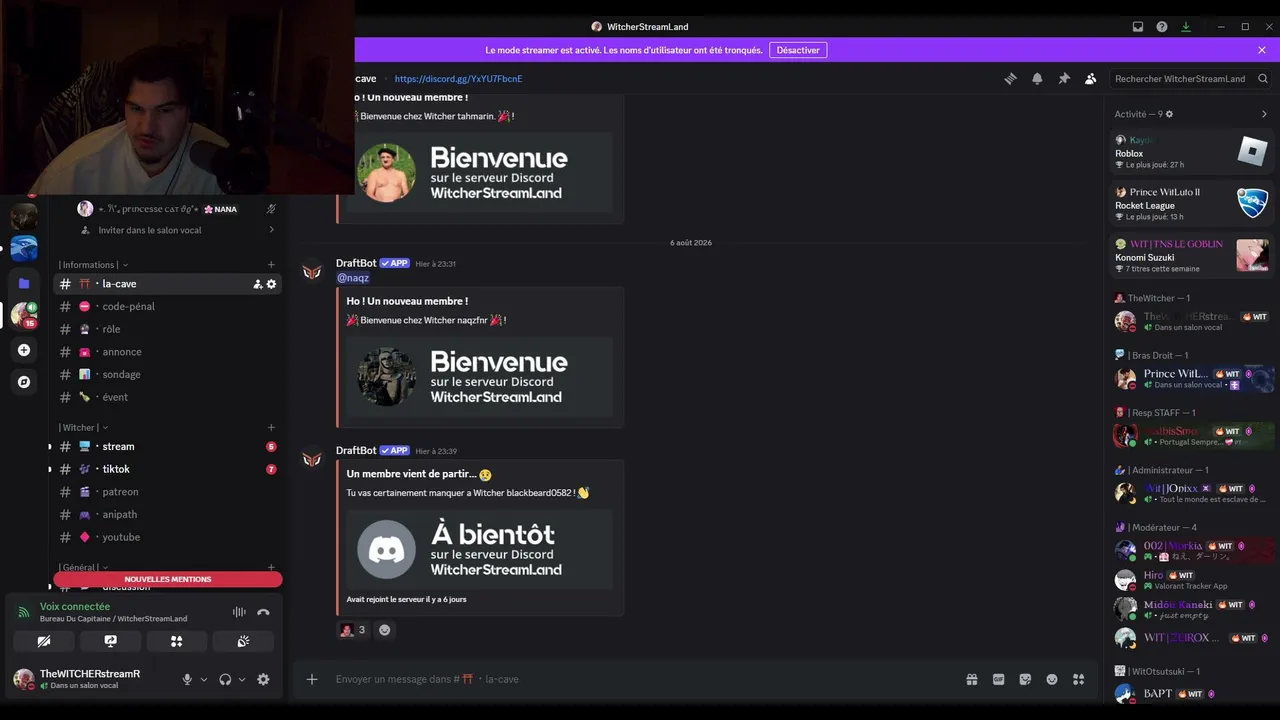Open the sondage channel

(x=167, y=374)
